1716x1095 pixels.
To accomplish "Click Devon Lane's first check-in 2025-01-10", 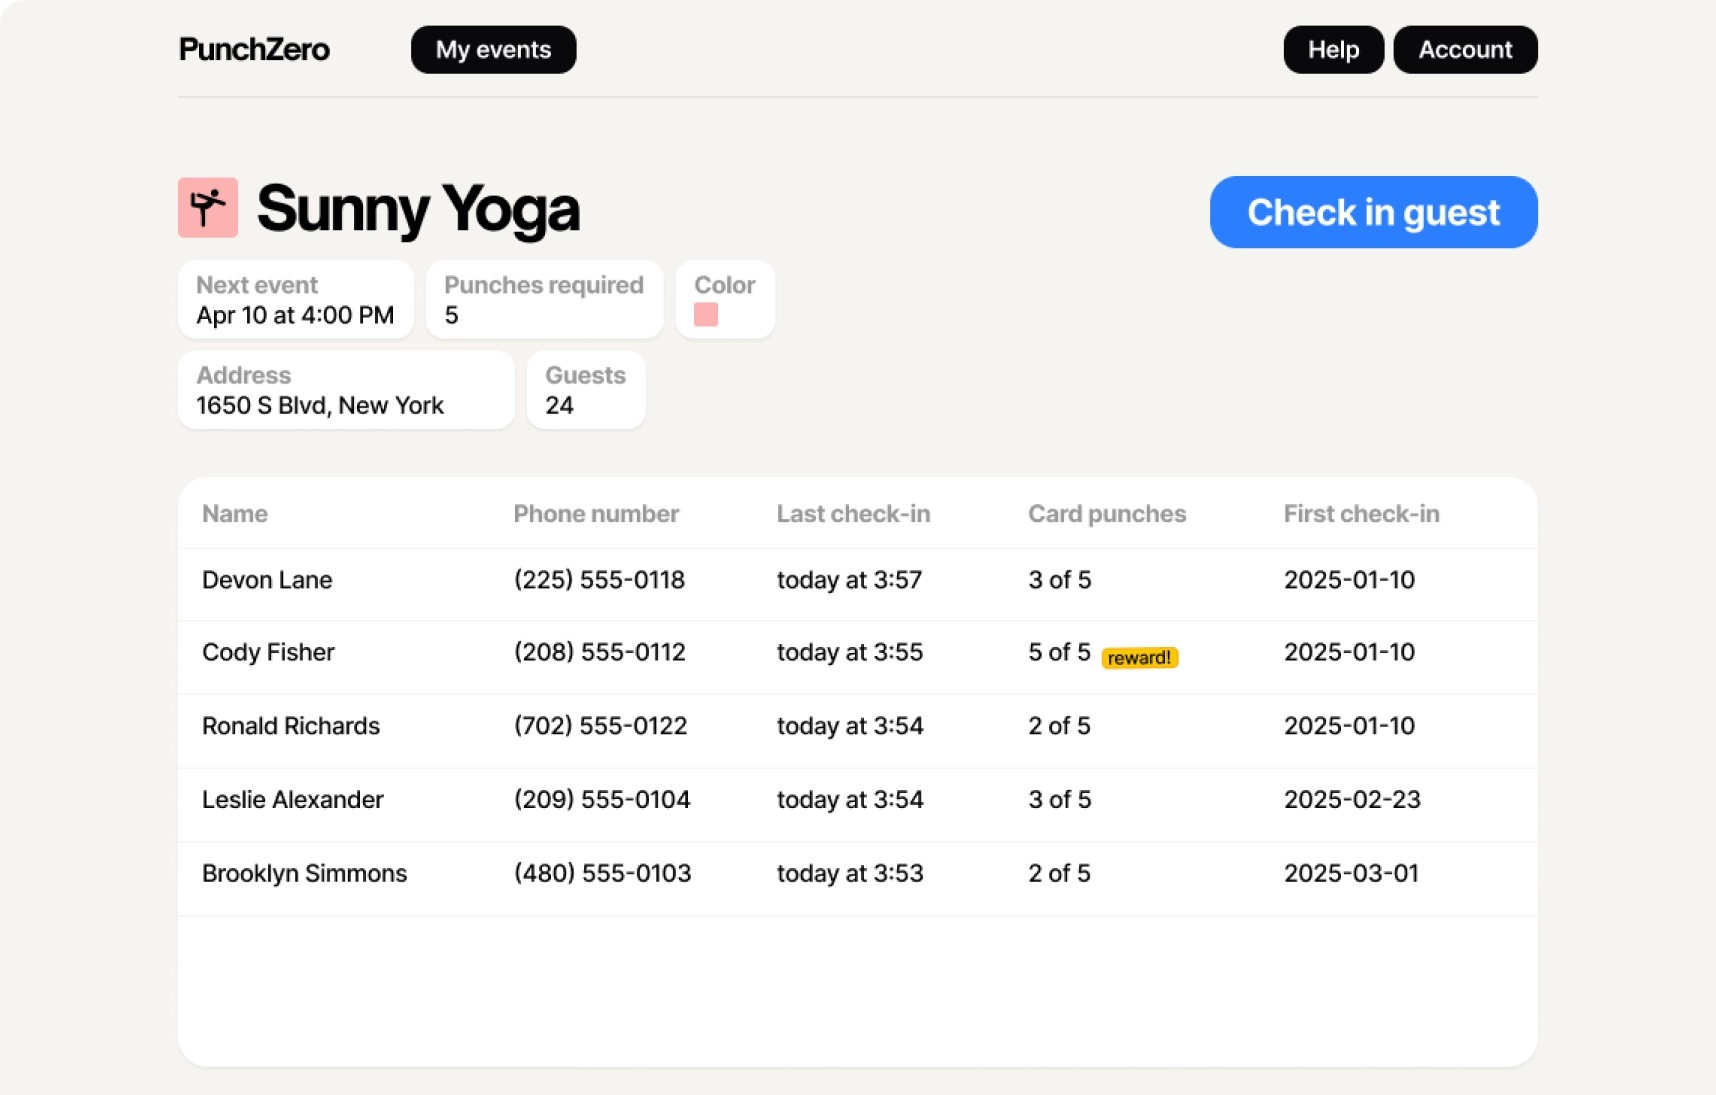I will (1349, 580).
